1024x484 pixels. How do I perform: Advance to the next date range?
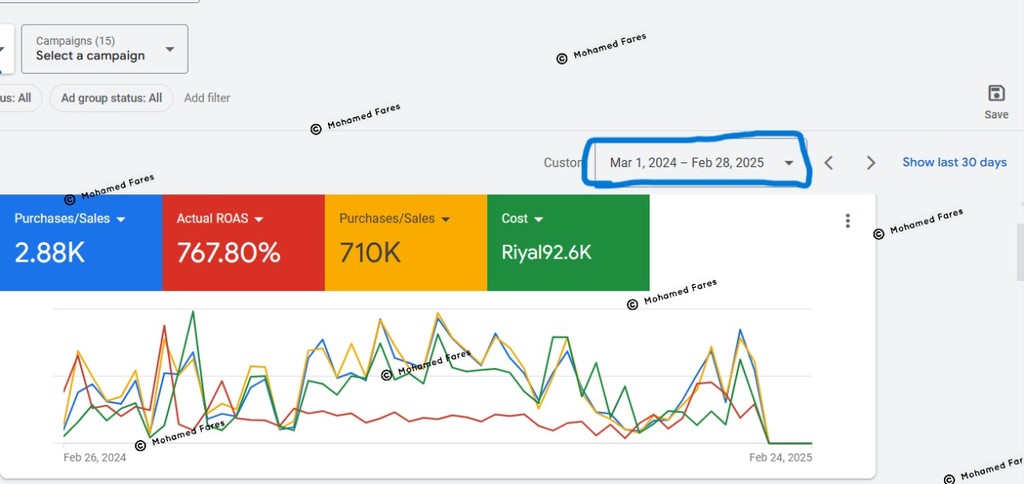coord(870,162)
